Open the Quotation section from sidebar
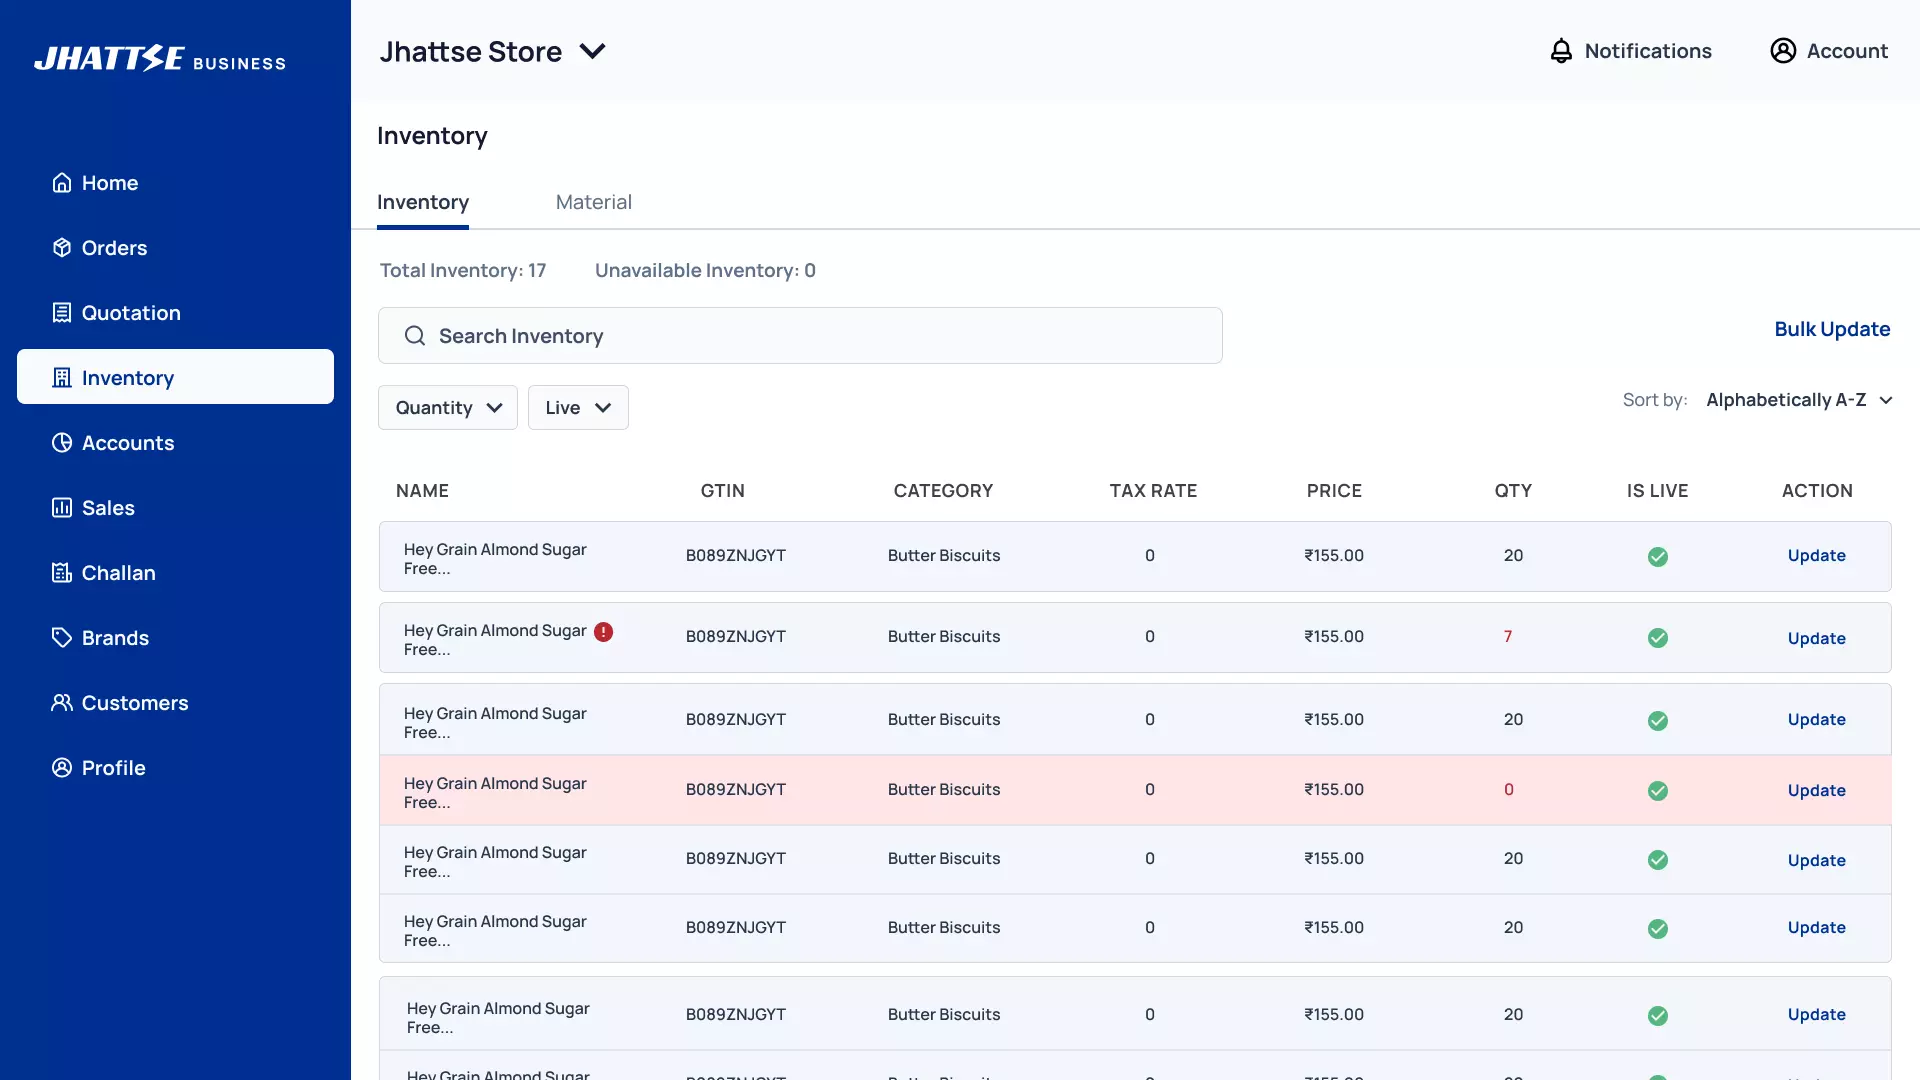Viewport: 1920px width, 1080px height. coord(62,312)
